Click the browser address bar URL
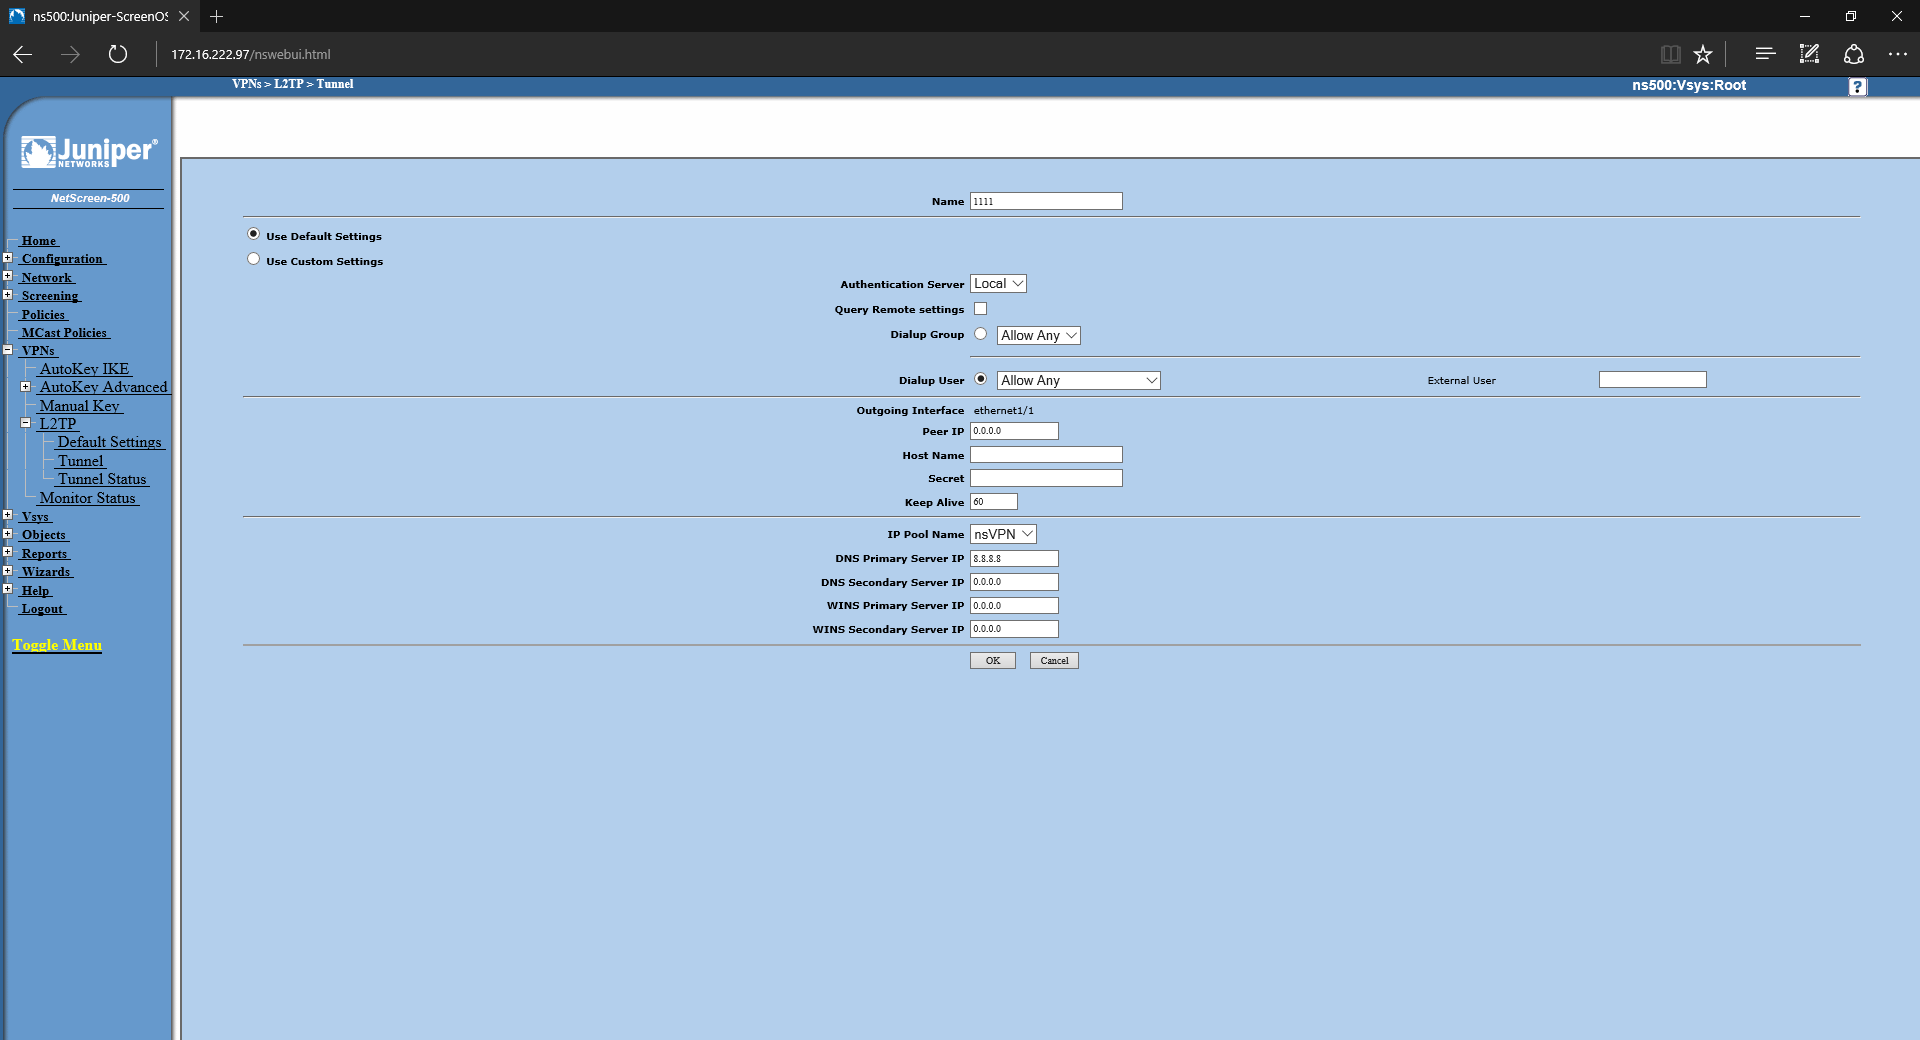 [251, 54]
